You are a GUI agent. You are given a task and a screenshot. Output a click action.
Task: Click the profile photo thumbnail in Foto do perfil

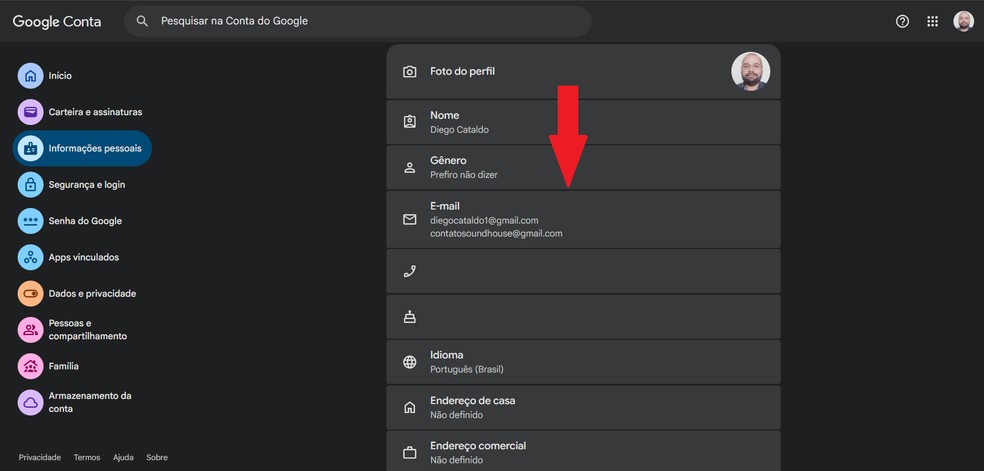coord(751,71)
